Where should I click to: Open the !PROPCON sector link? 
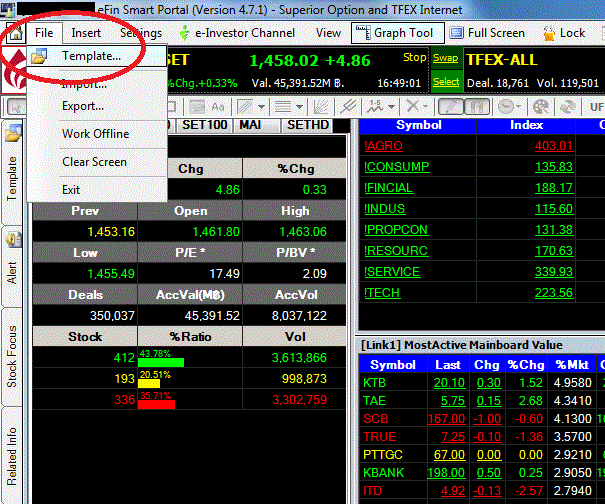[395, 230]
